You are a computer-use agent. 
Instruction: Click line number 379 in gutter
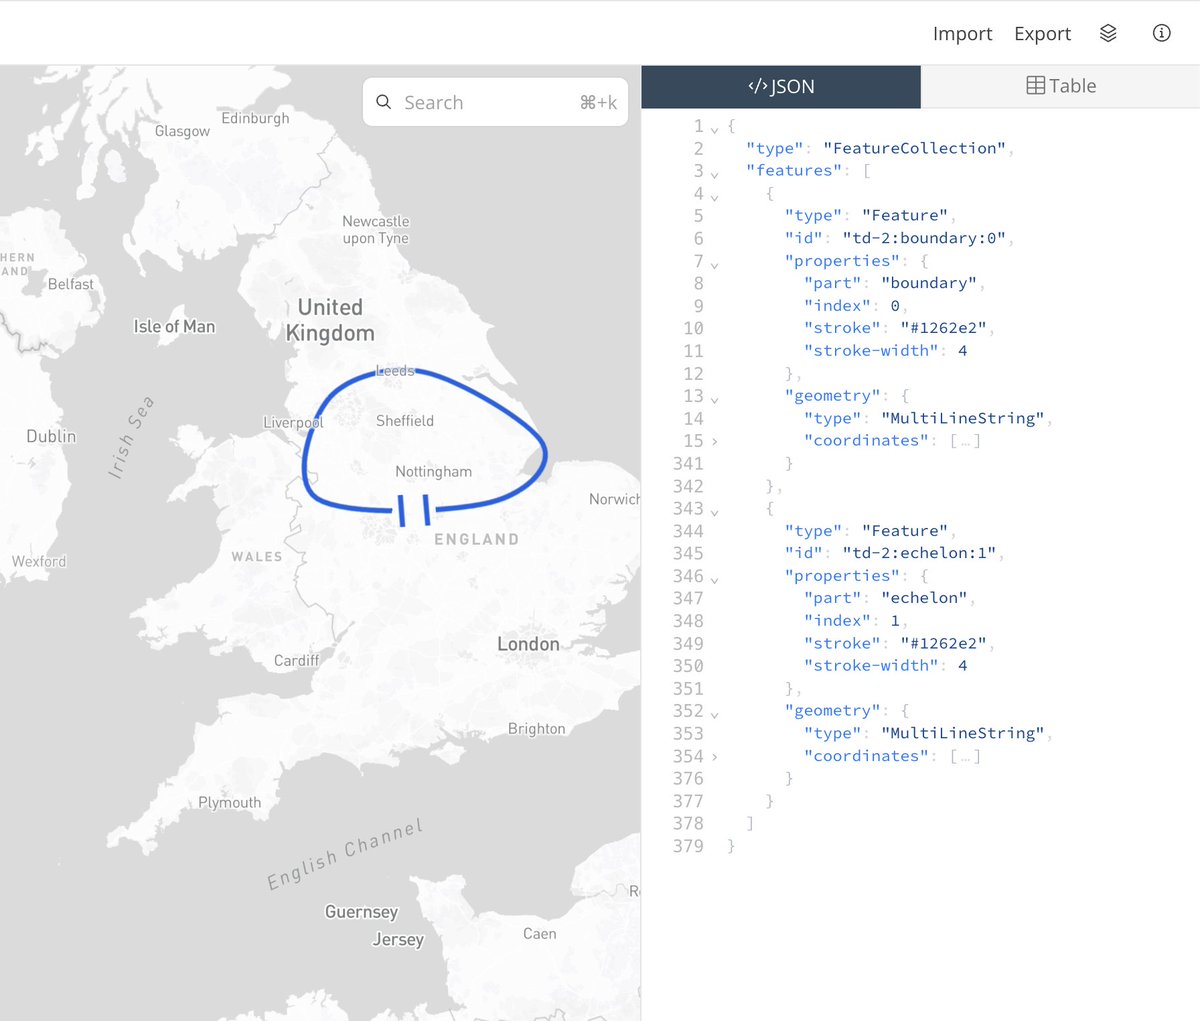point(688,846)
